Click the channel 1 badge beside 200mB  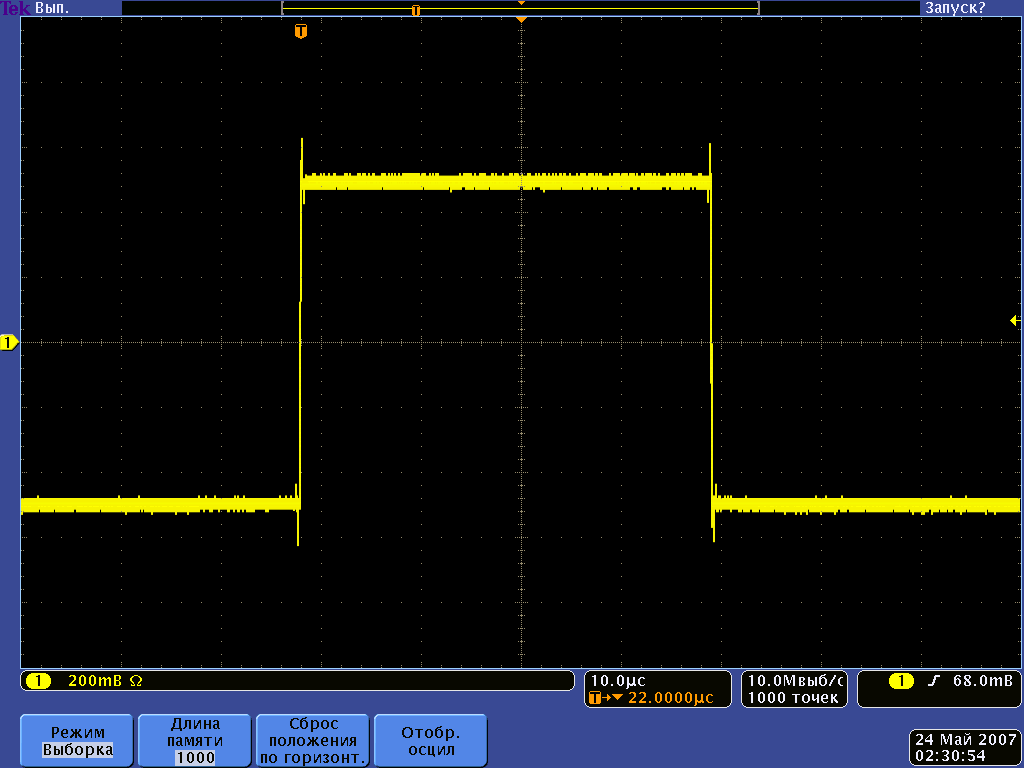[38, 681]
